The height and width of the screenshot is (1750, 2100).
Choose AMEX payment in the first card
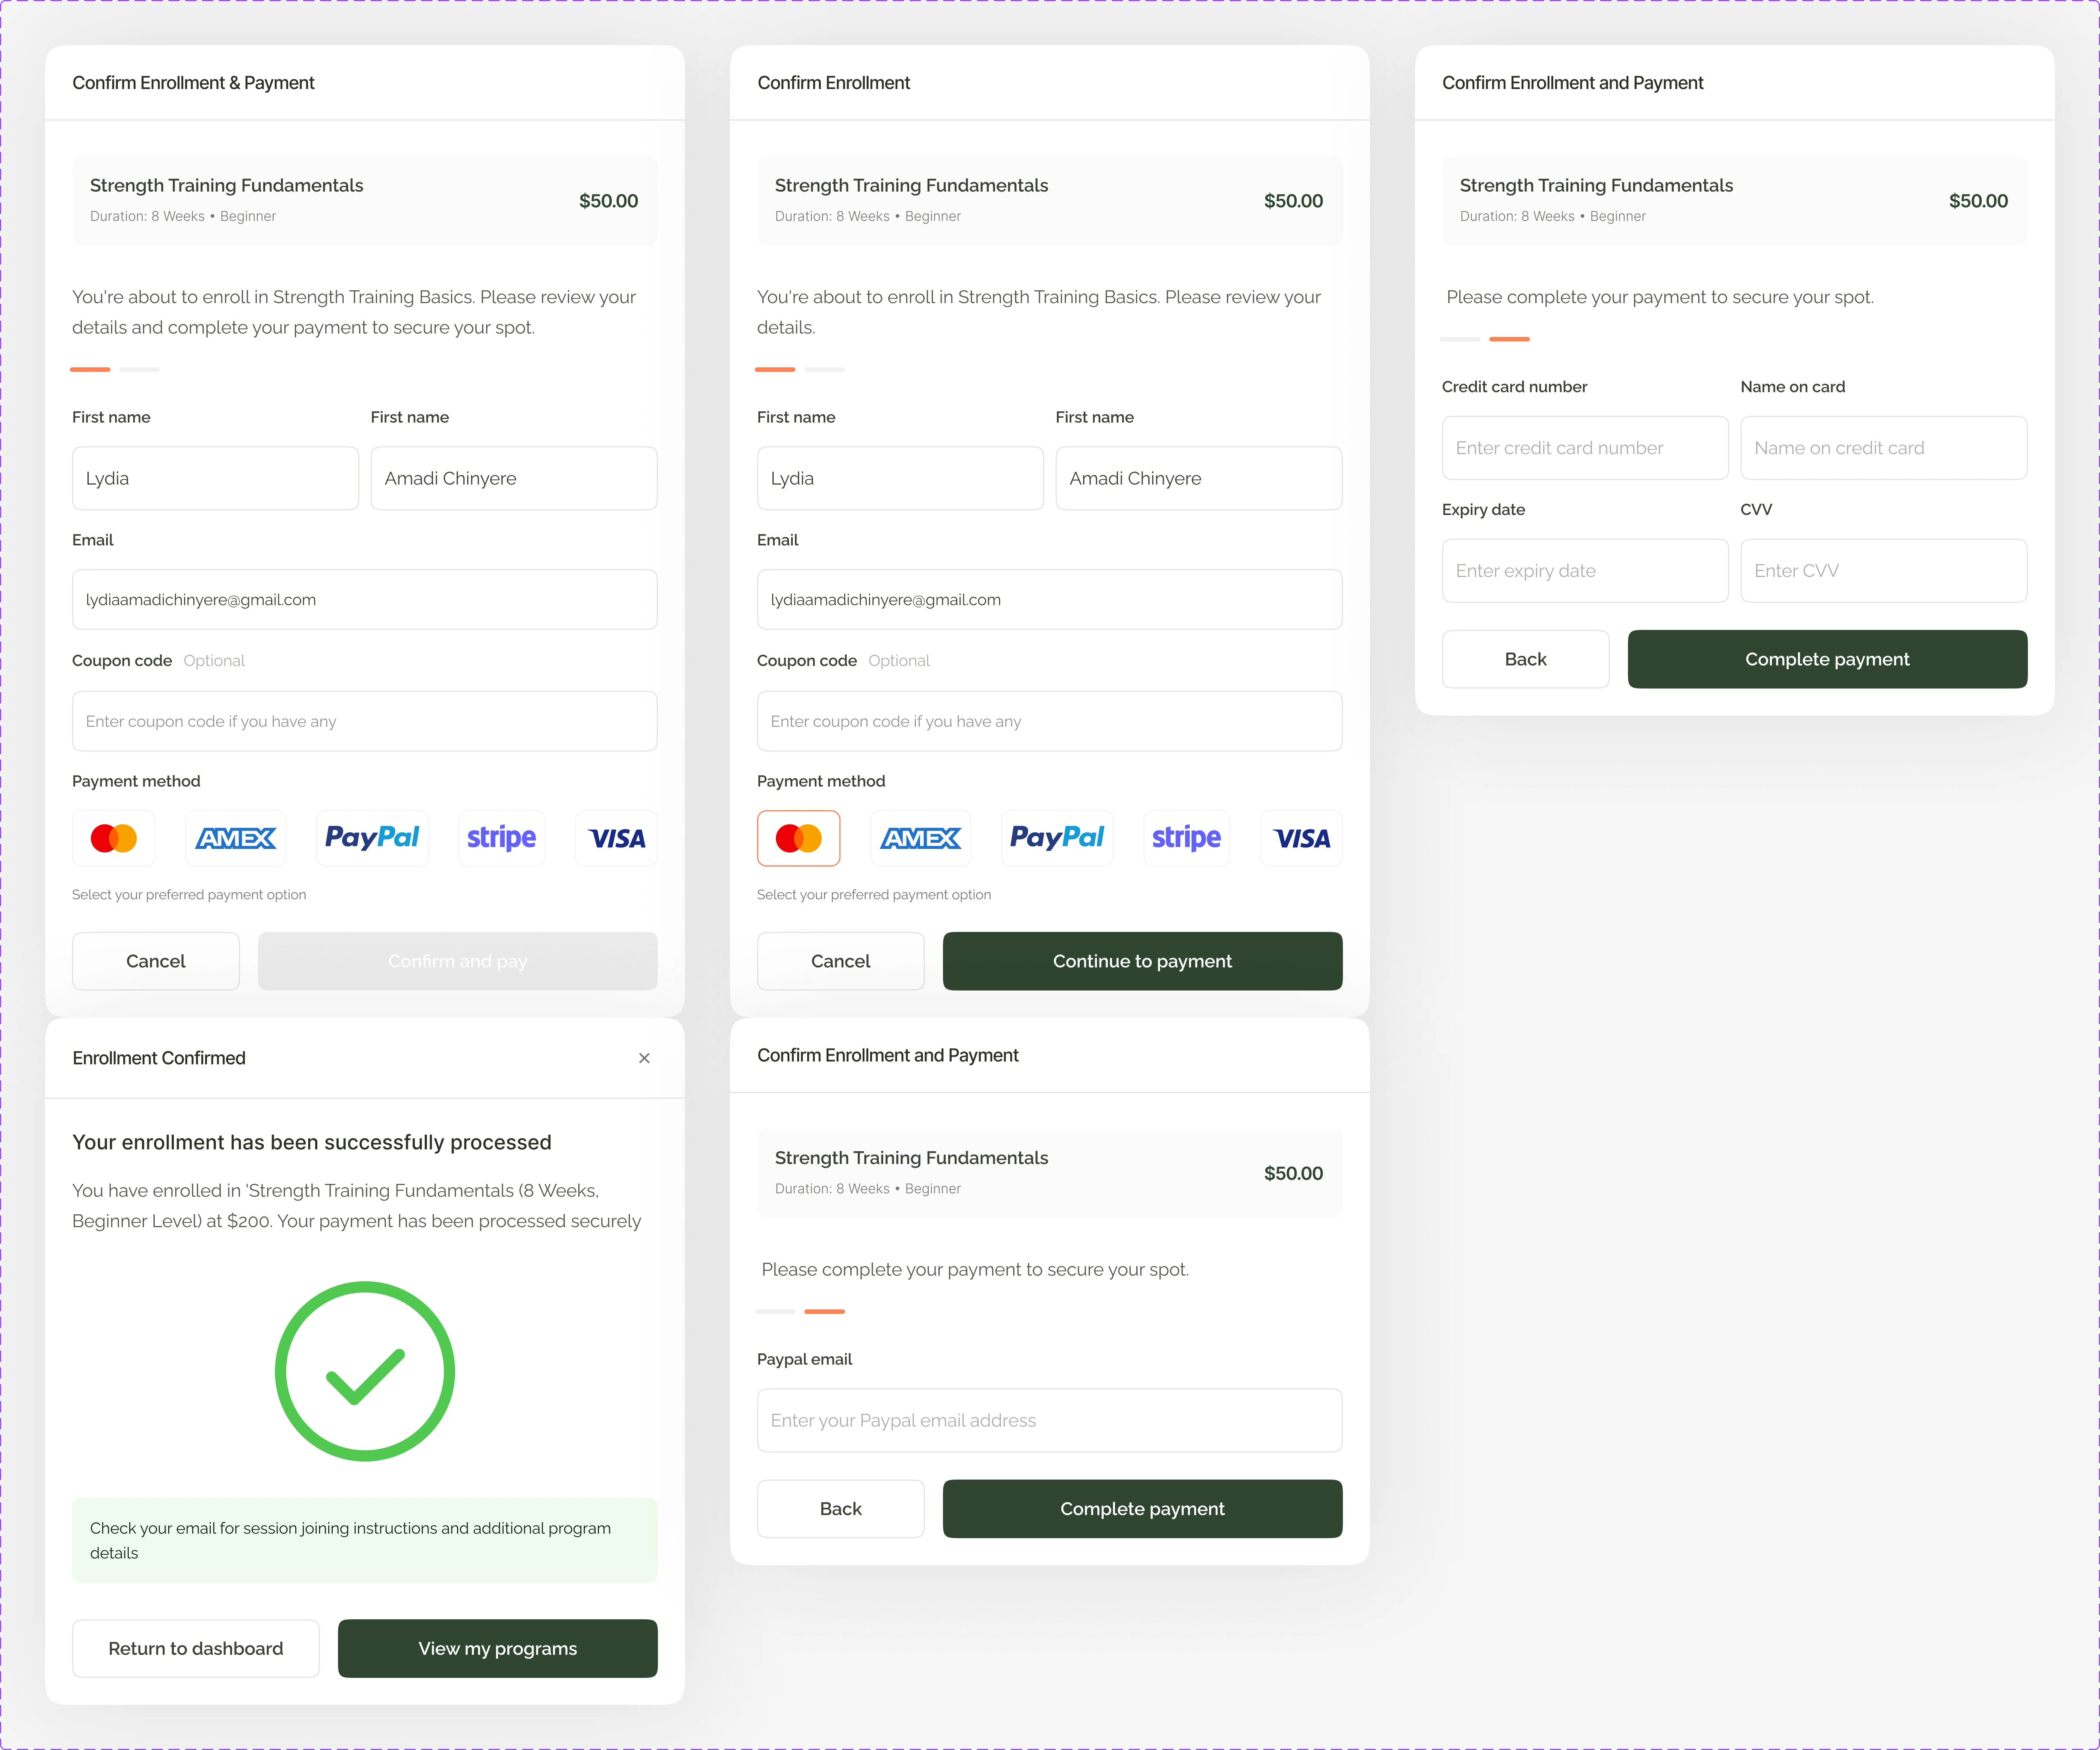pos(236,838)
